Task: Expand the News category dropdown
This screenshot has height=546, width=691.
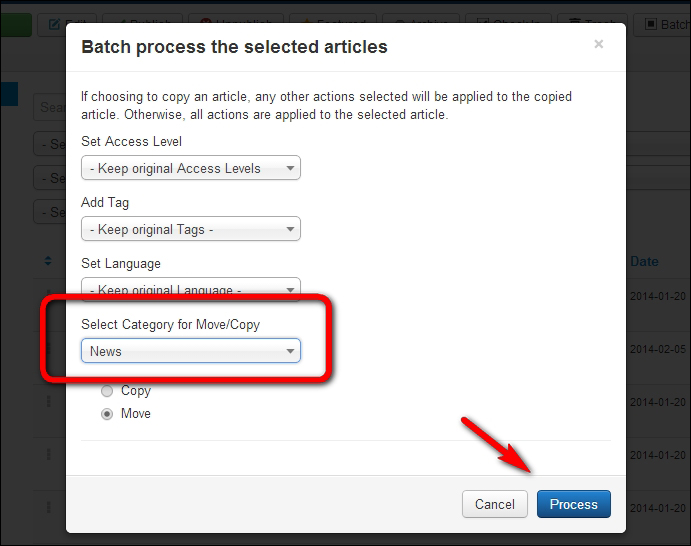Action: coord(191,351)
